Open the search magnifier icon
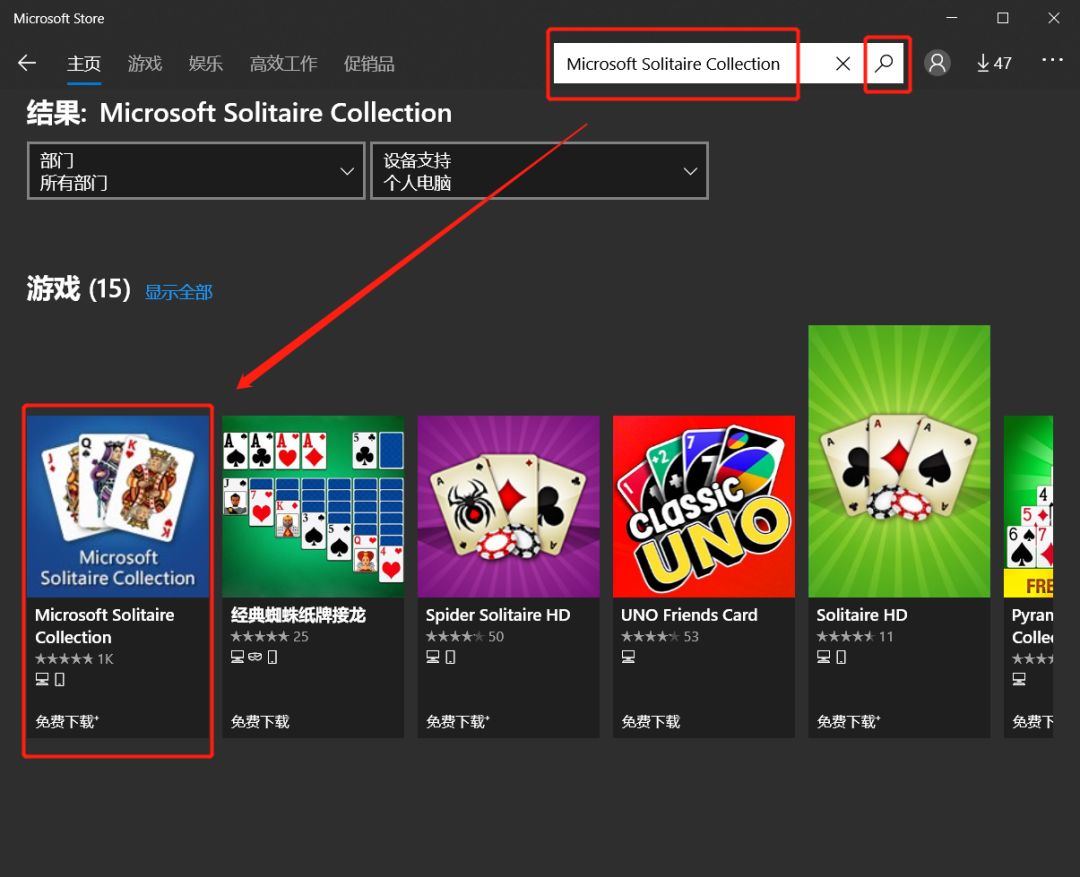Image resolution: width=1080 pixels, height=877 pixels. 886,63
